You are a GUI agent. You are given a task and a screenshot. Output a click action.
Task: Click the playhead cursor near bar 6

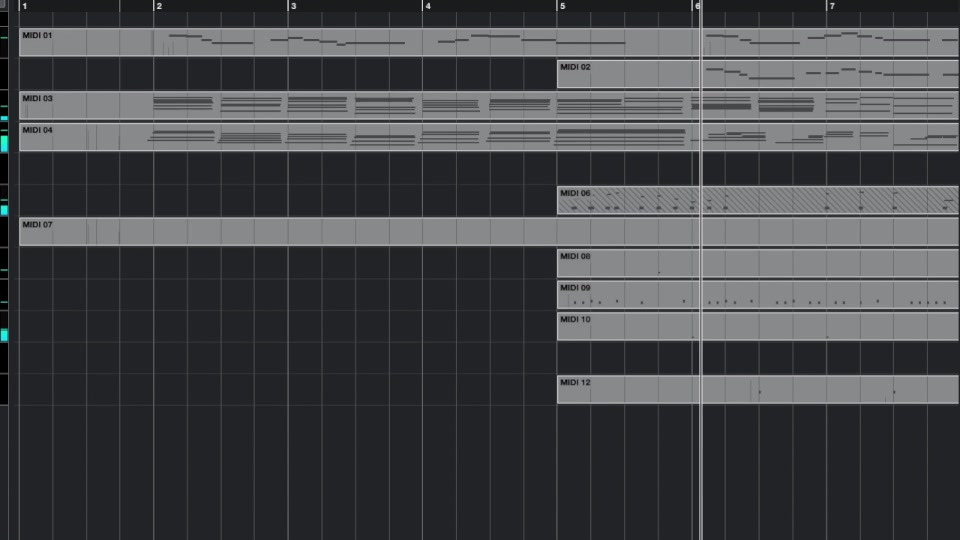pyautogui.click(x=700, y=269)
